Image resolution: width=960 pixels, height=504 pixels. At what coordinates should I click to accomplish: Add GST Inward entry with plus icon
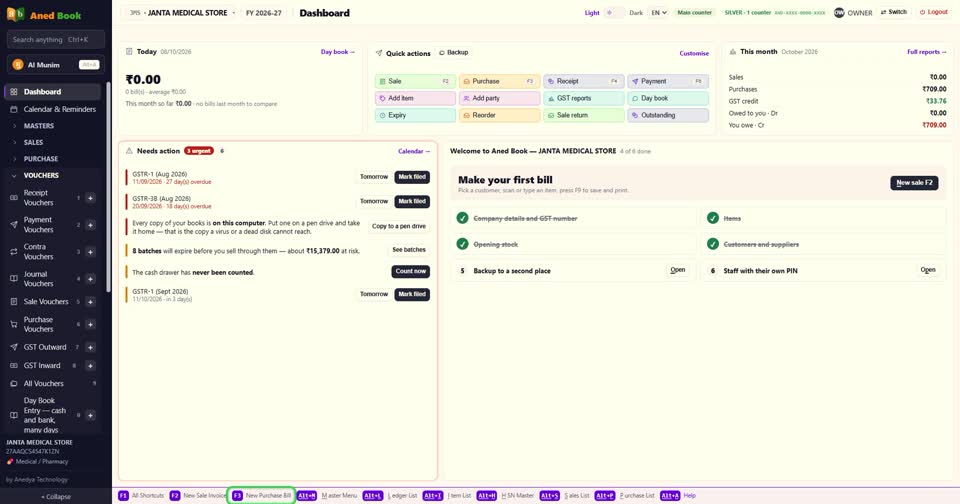90,366
